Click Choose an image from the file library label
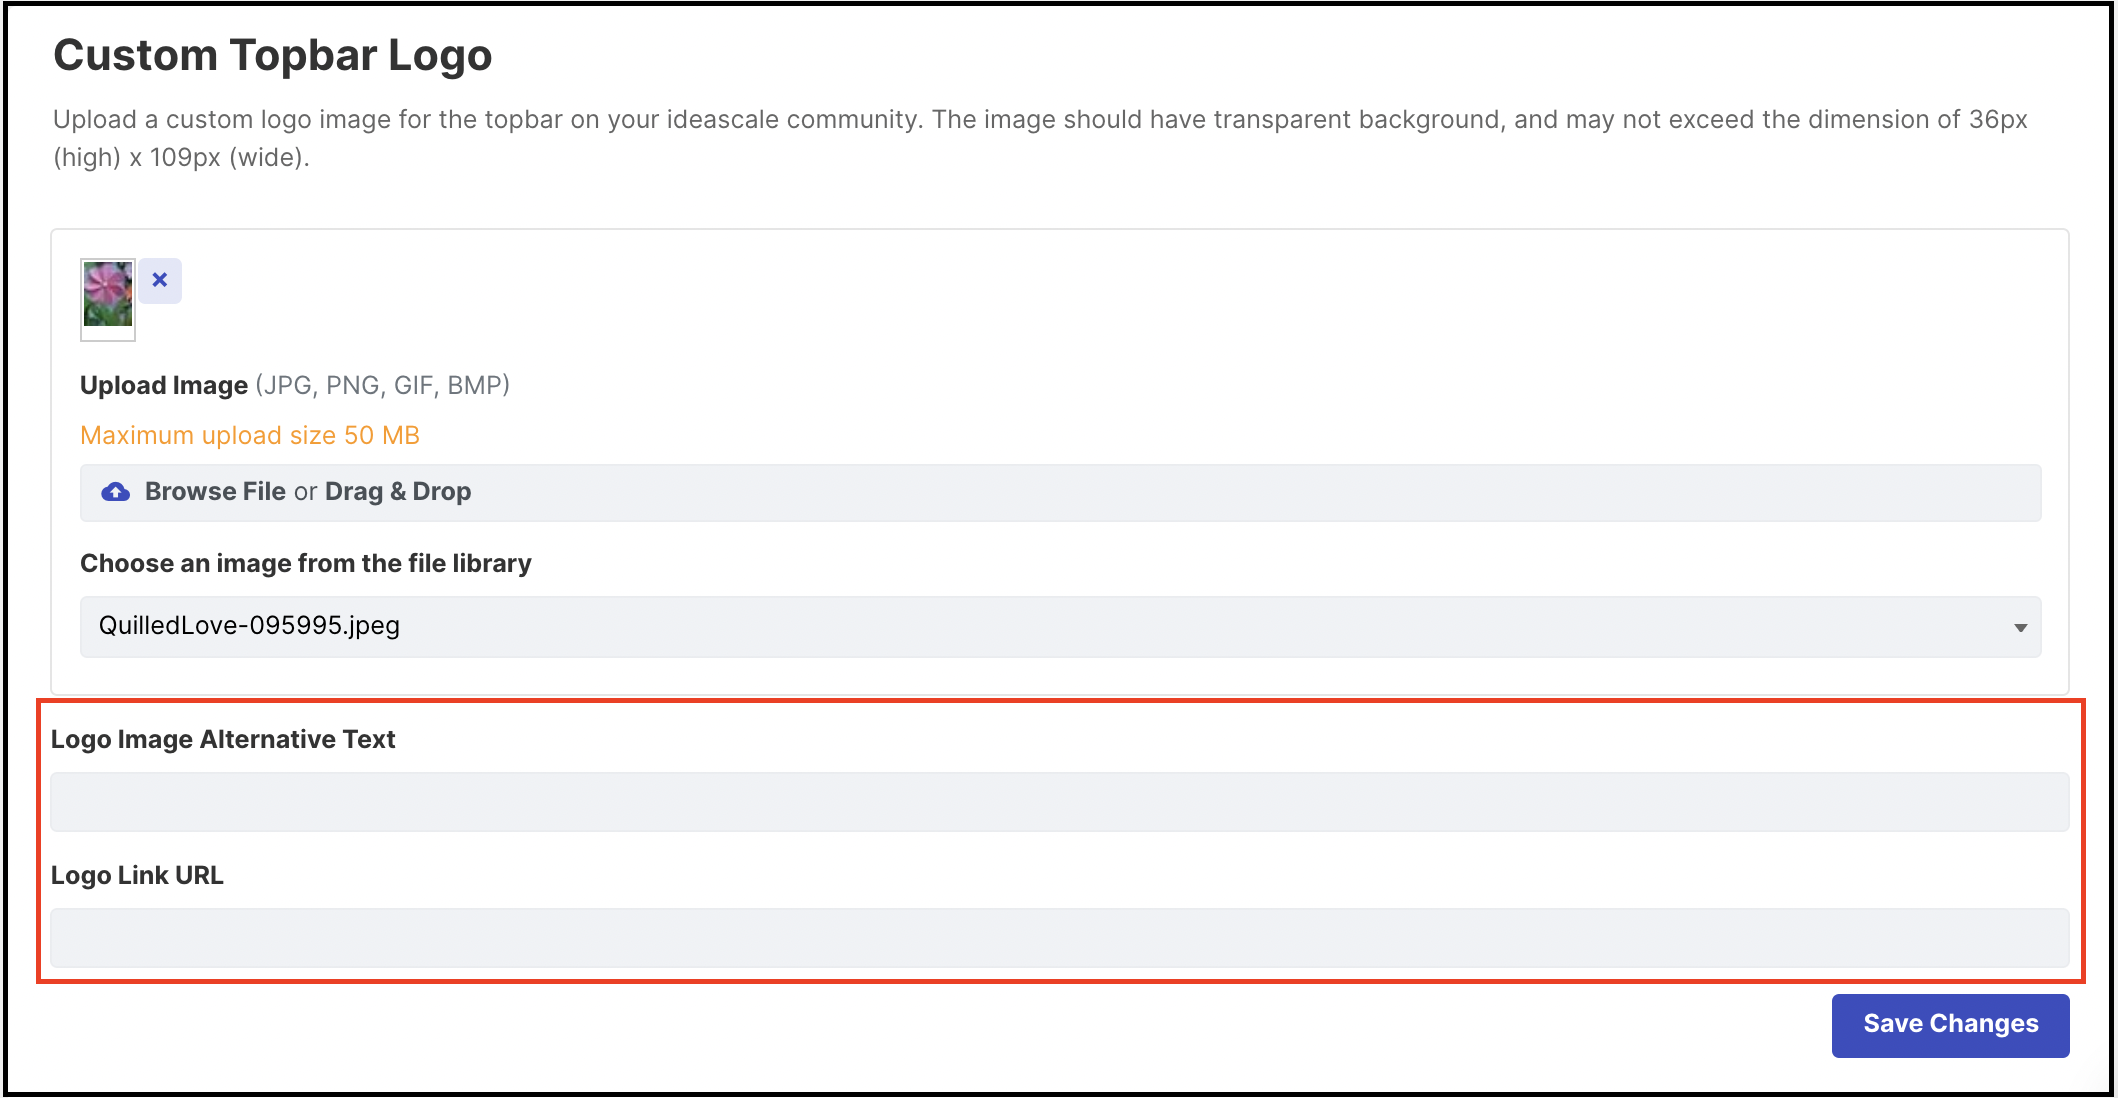The width and height of the screenshot is (2118, 1098). 306,564
